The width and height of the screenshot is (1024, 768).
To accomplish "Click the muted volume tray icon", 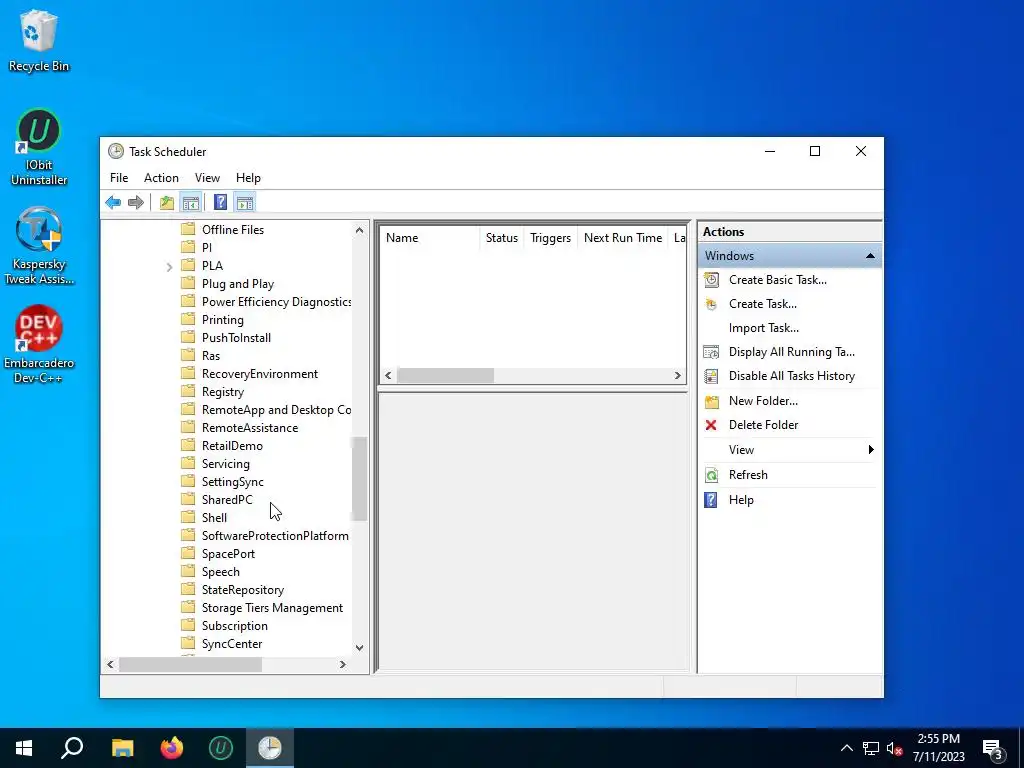I will pyautogui.click(x=894, y=748).
